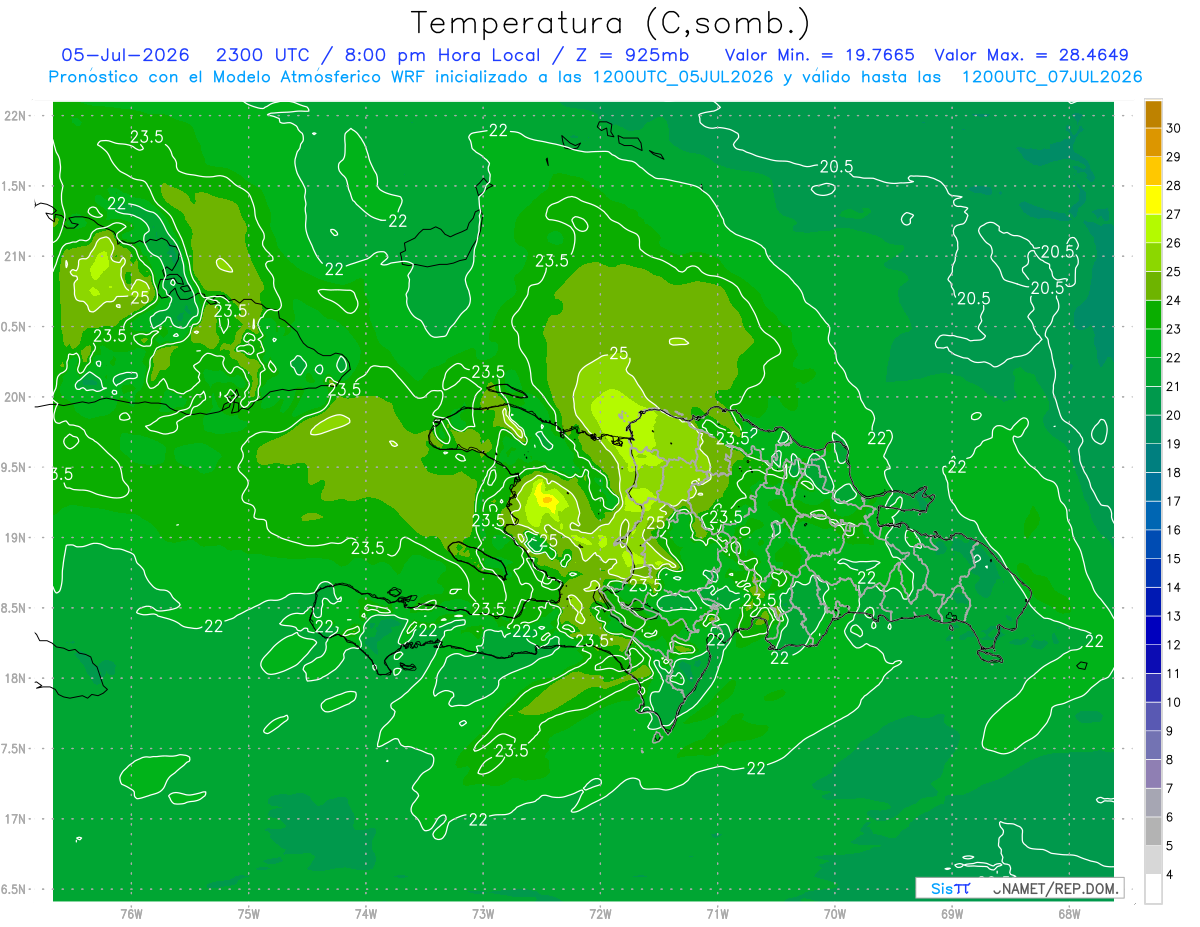Click the "21N" latitude axis label
1200x927 pixels.
coord(17,256)
